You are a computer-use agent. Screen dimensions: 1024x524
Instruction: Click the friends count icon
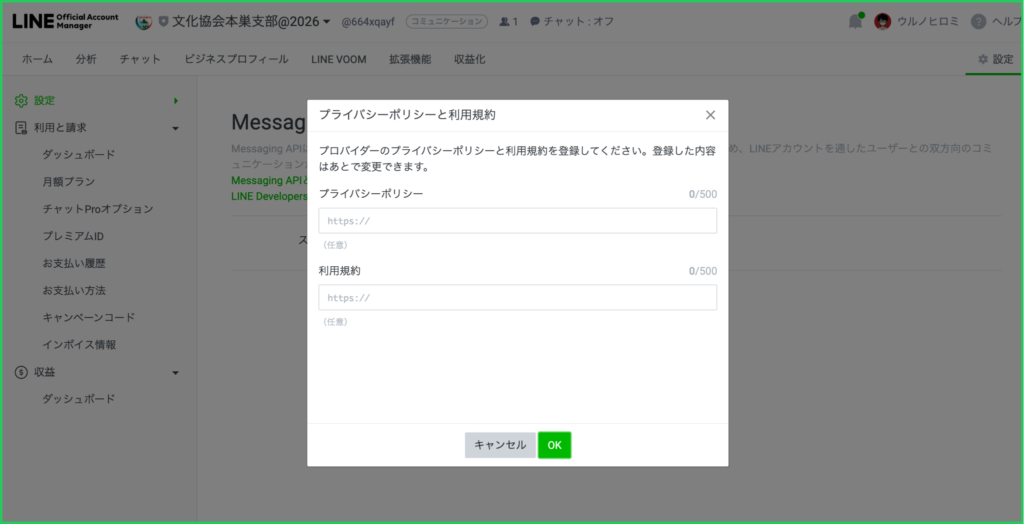tap(504, 22)
